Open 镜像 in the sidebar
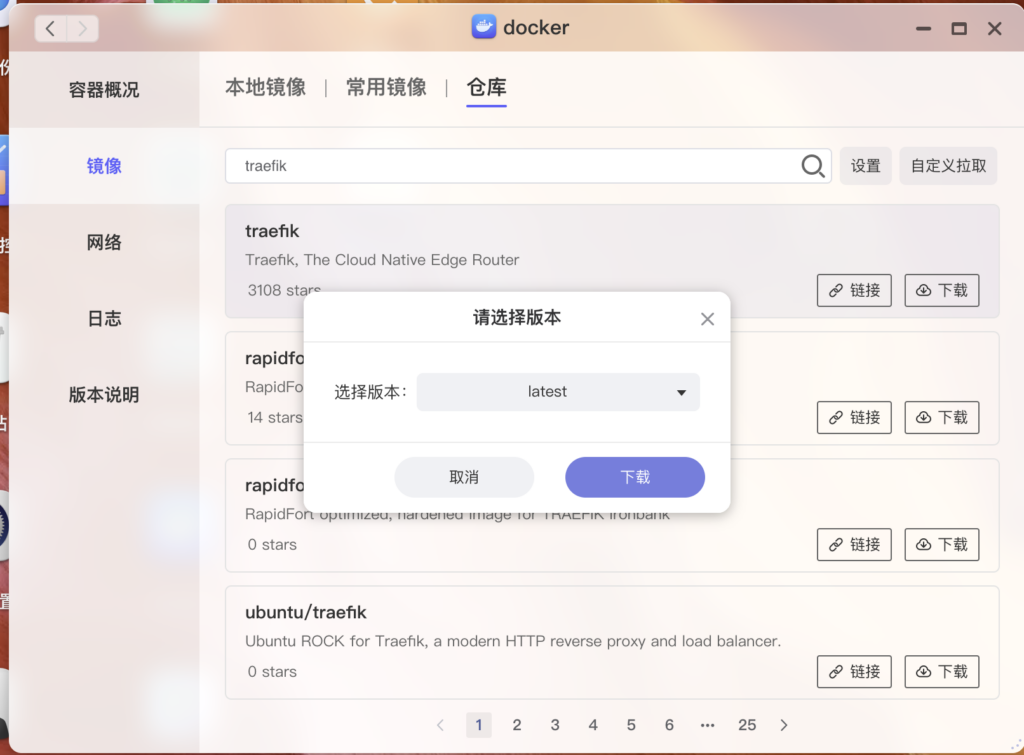 pos(104,166)
